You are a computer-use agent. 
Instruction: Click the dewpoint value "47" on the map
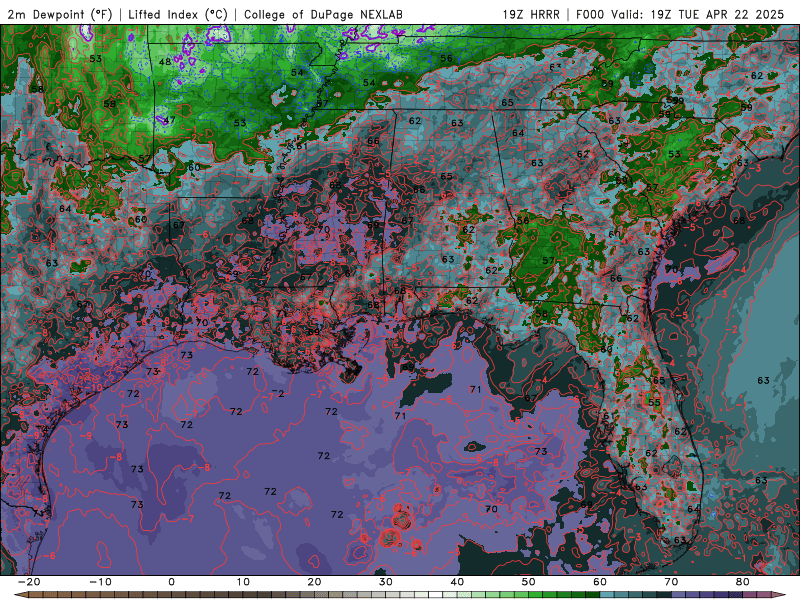pos(169,120)
